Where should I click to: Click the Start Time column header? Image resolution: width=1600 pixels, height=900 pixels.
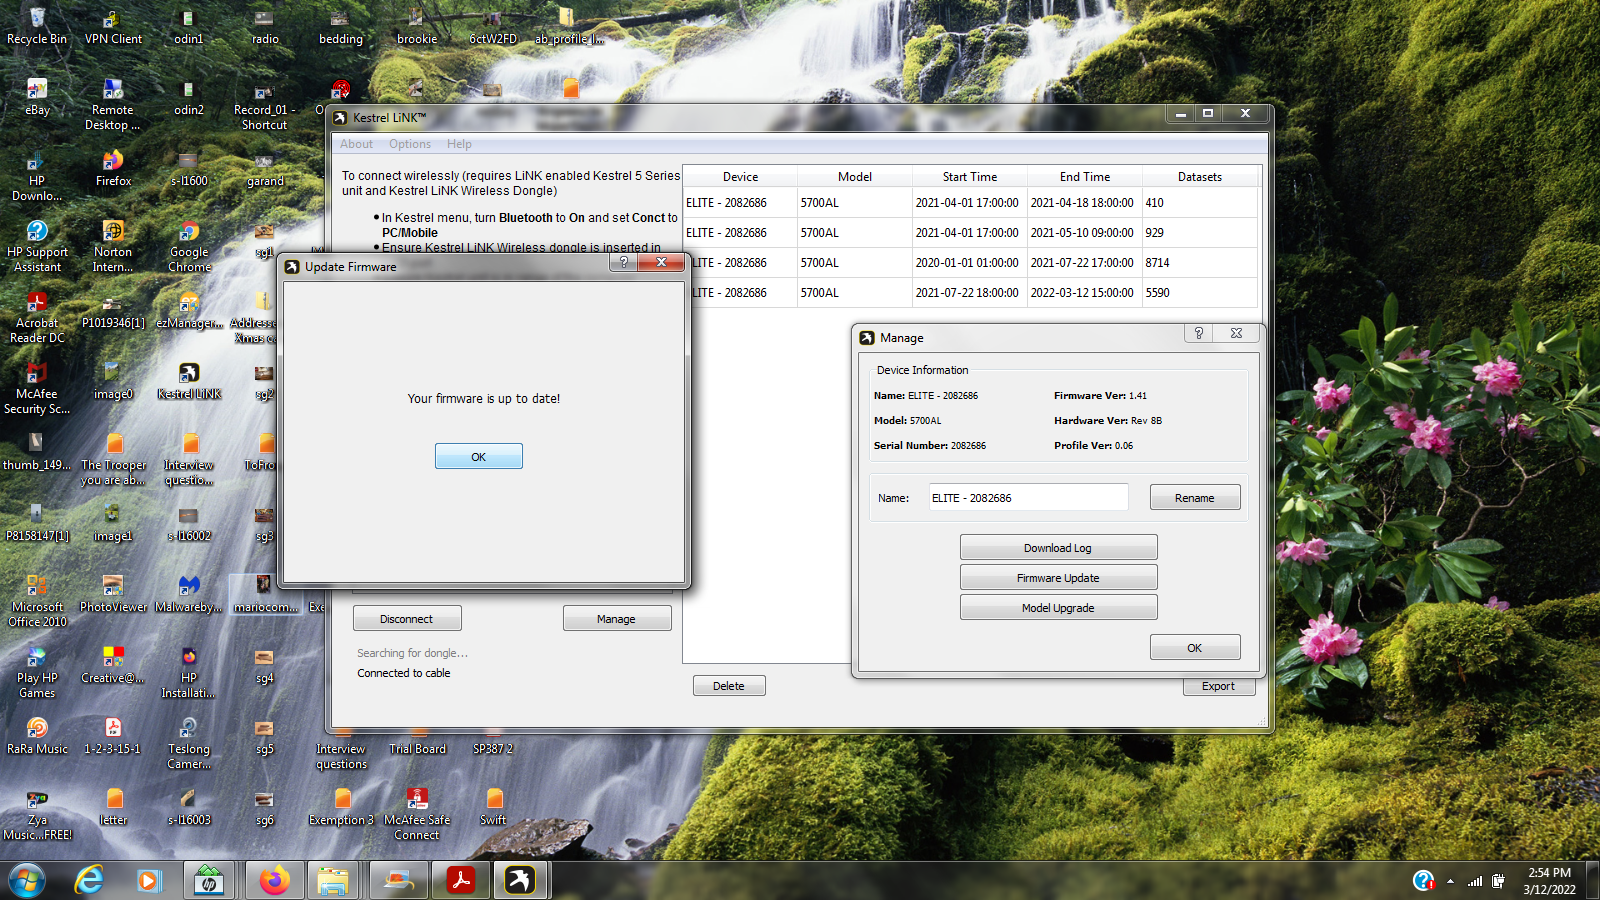[969, 177]
